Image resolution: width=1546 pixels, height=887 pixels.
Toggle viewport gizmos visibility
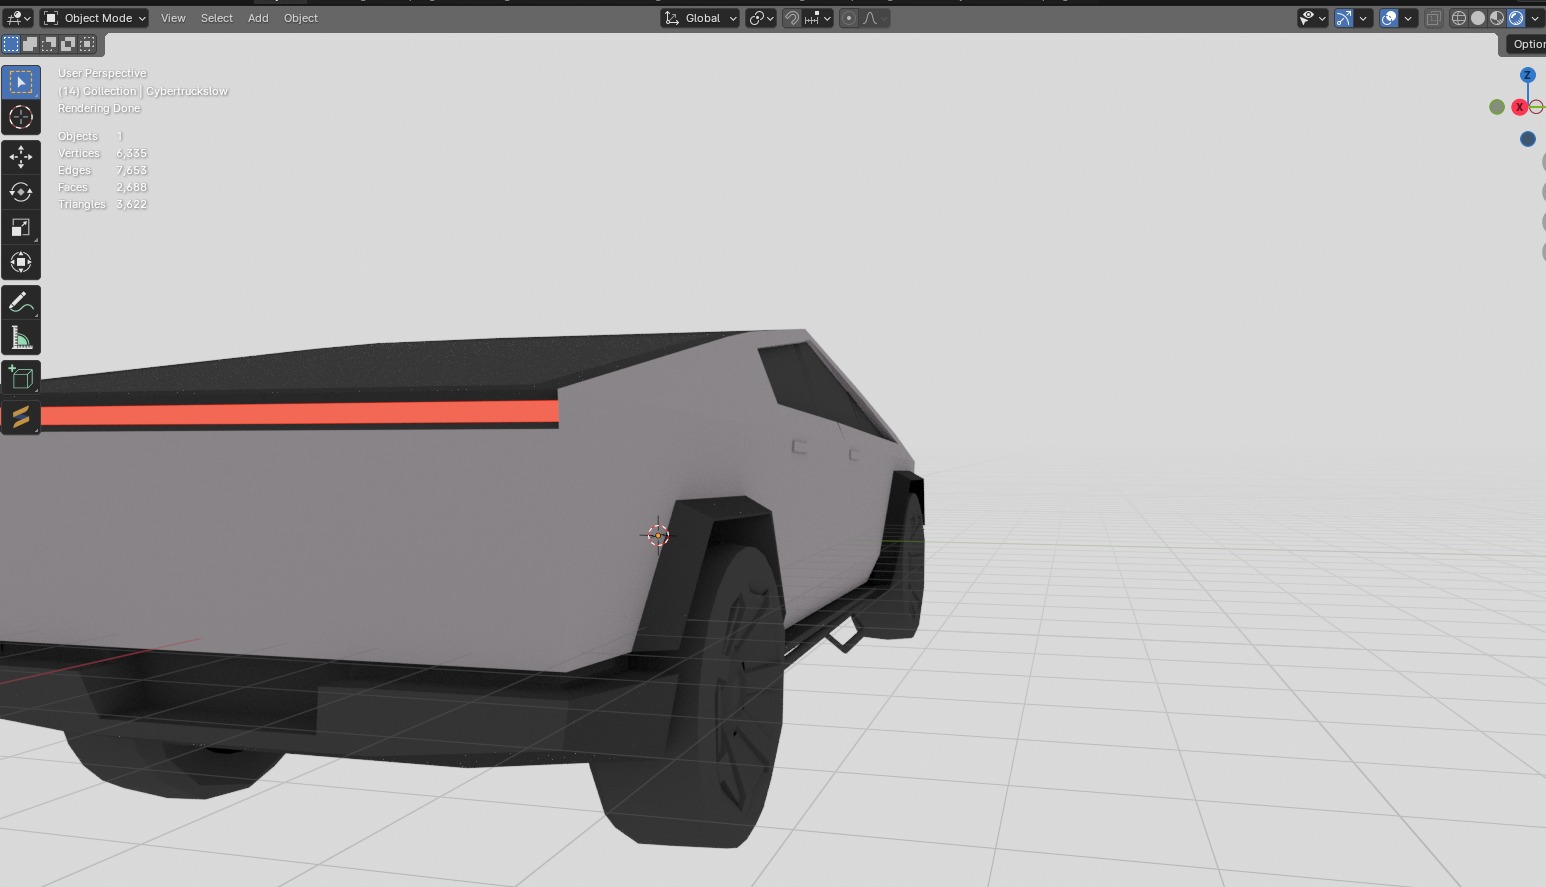(x=1344, y=18)
